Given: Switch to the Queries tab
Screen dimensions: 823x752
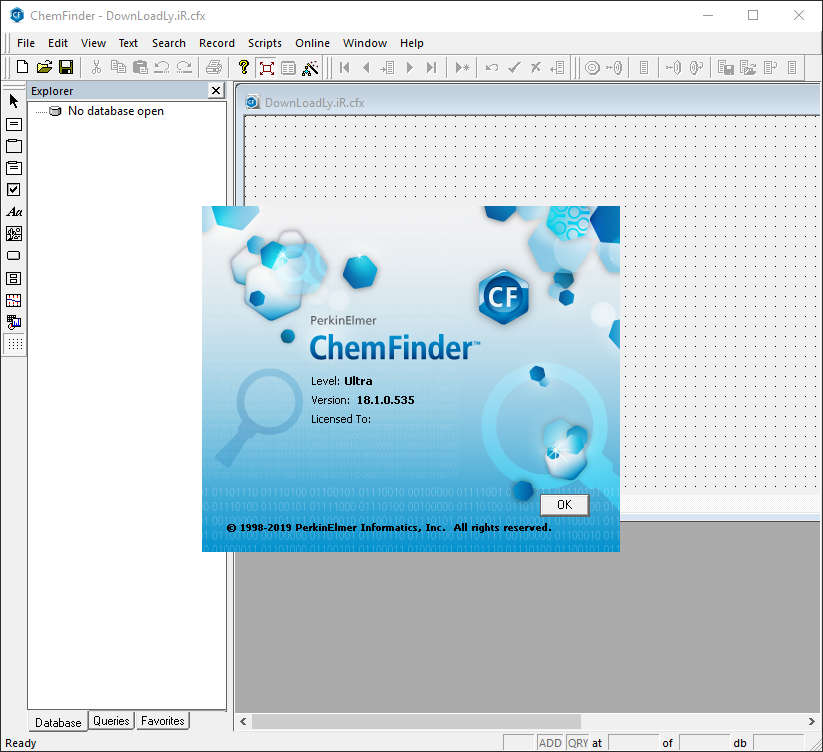Looking at the screenshot, I should (x=111, y=720).
